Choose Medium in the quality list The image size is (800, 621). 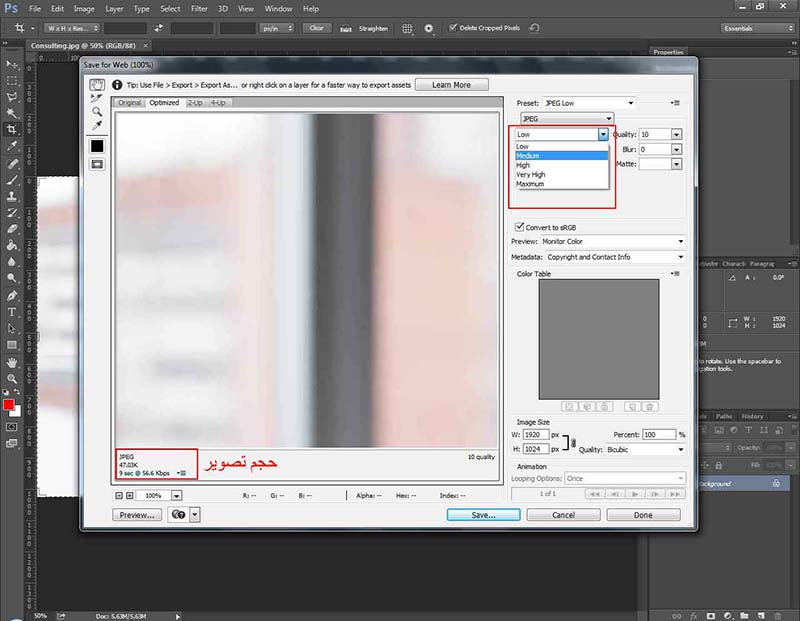tap(561, 156)
